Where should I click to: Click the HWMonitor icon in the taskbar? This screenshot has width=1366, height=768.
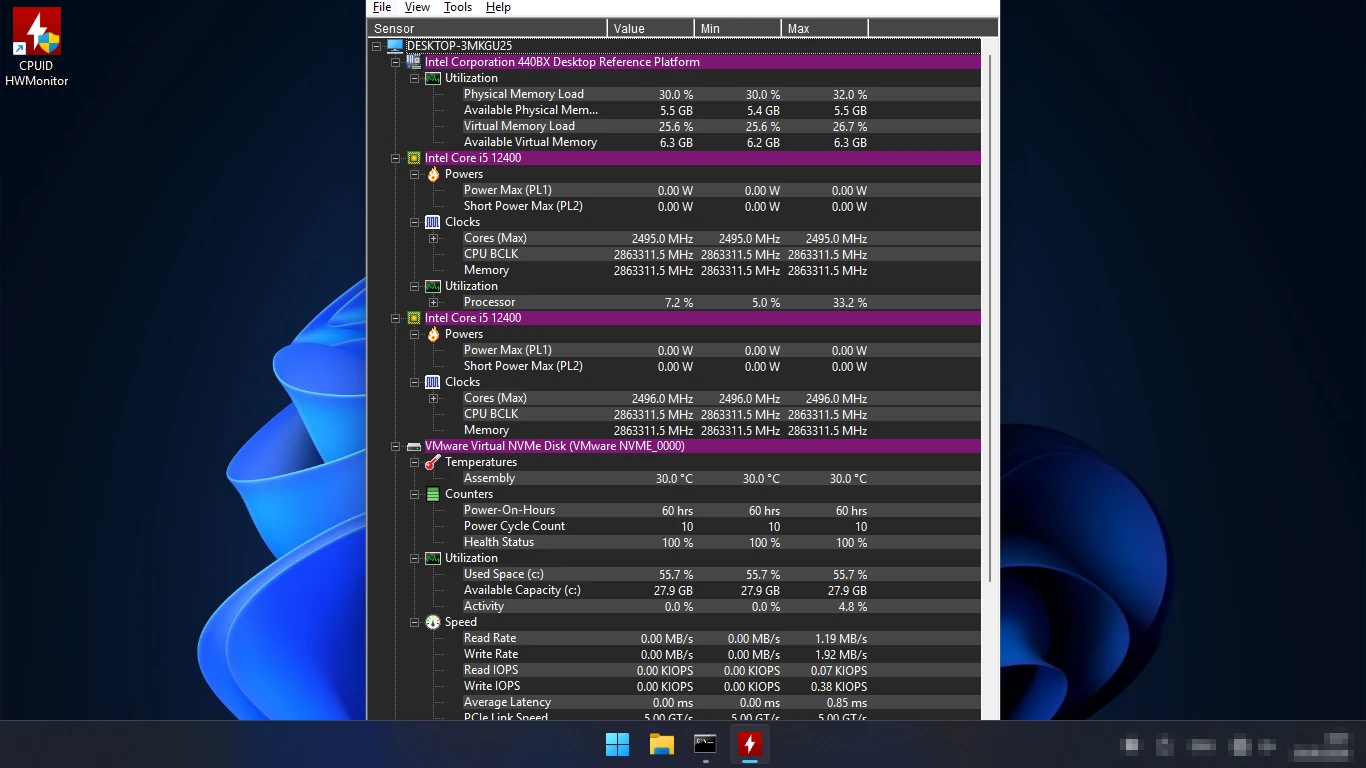(x=750, y=744)
